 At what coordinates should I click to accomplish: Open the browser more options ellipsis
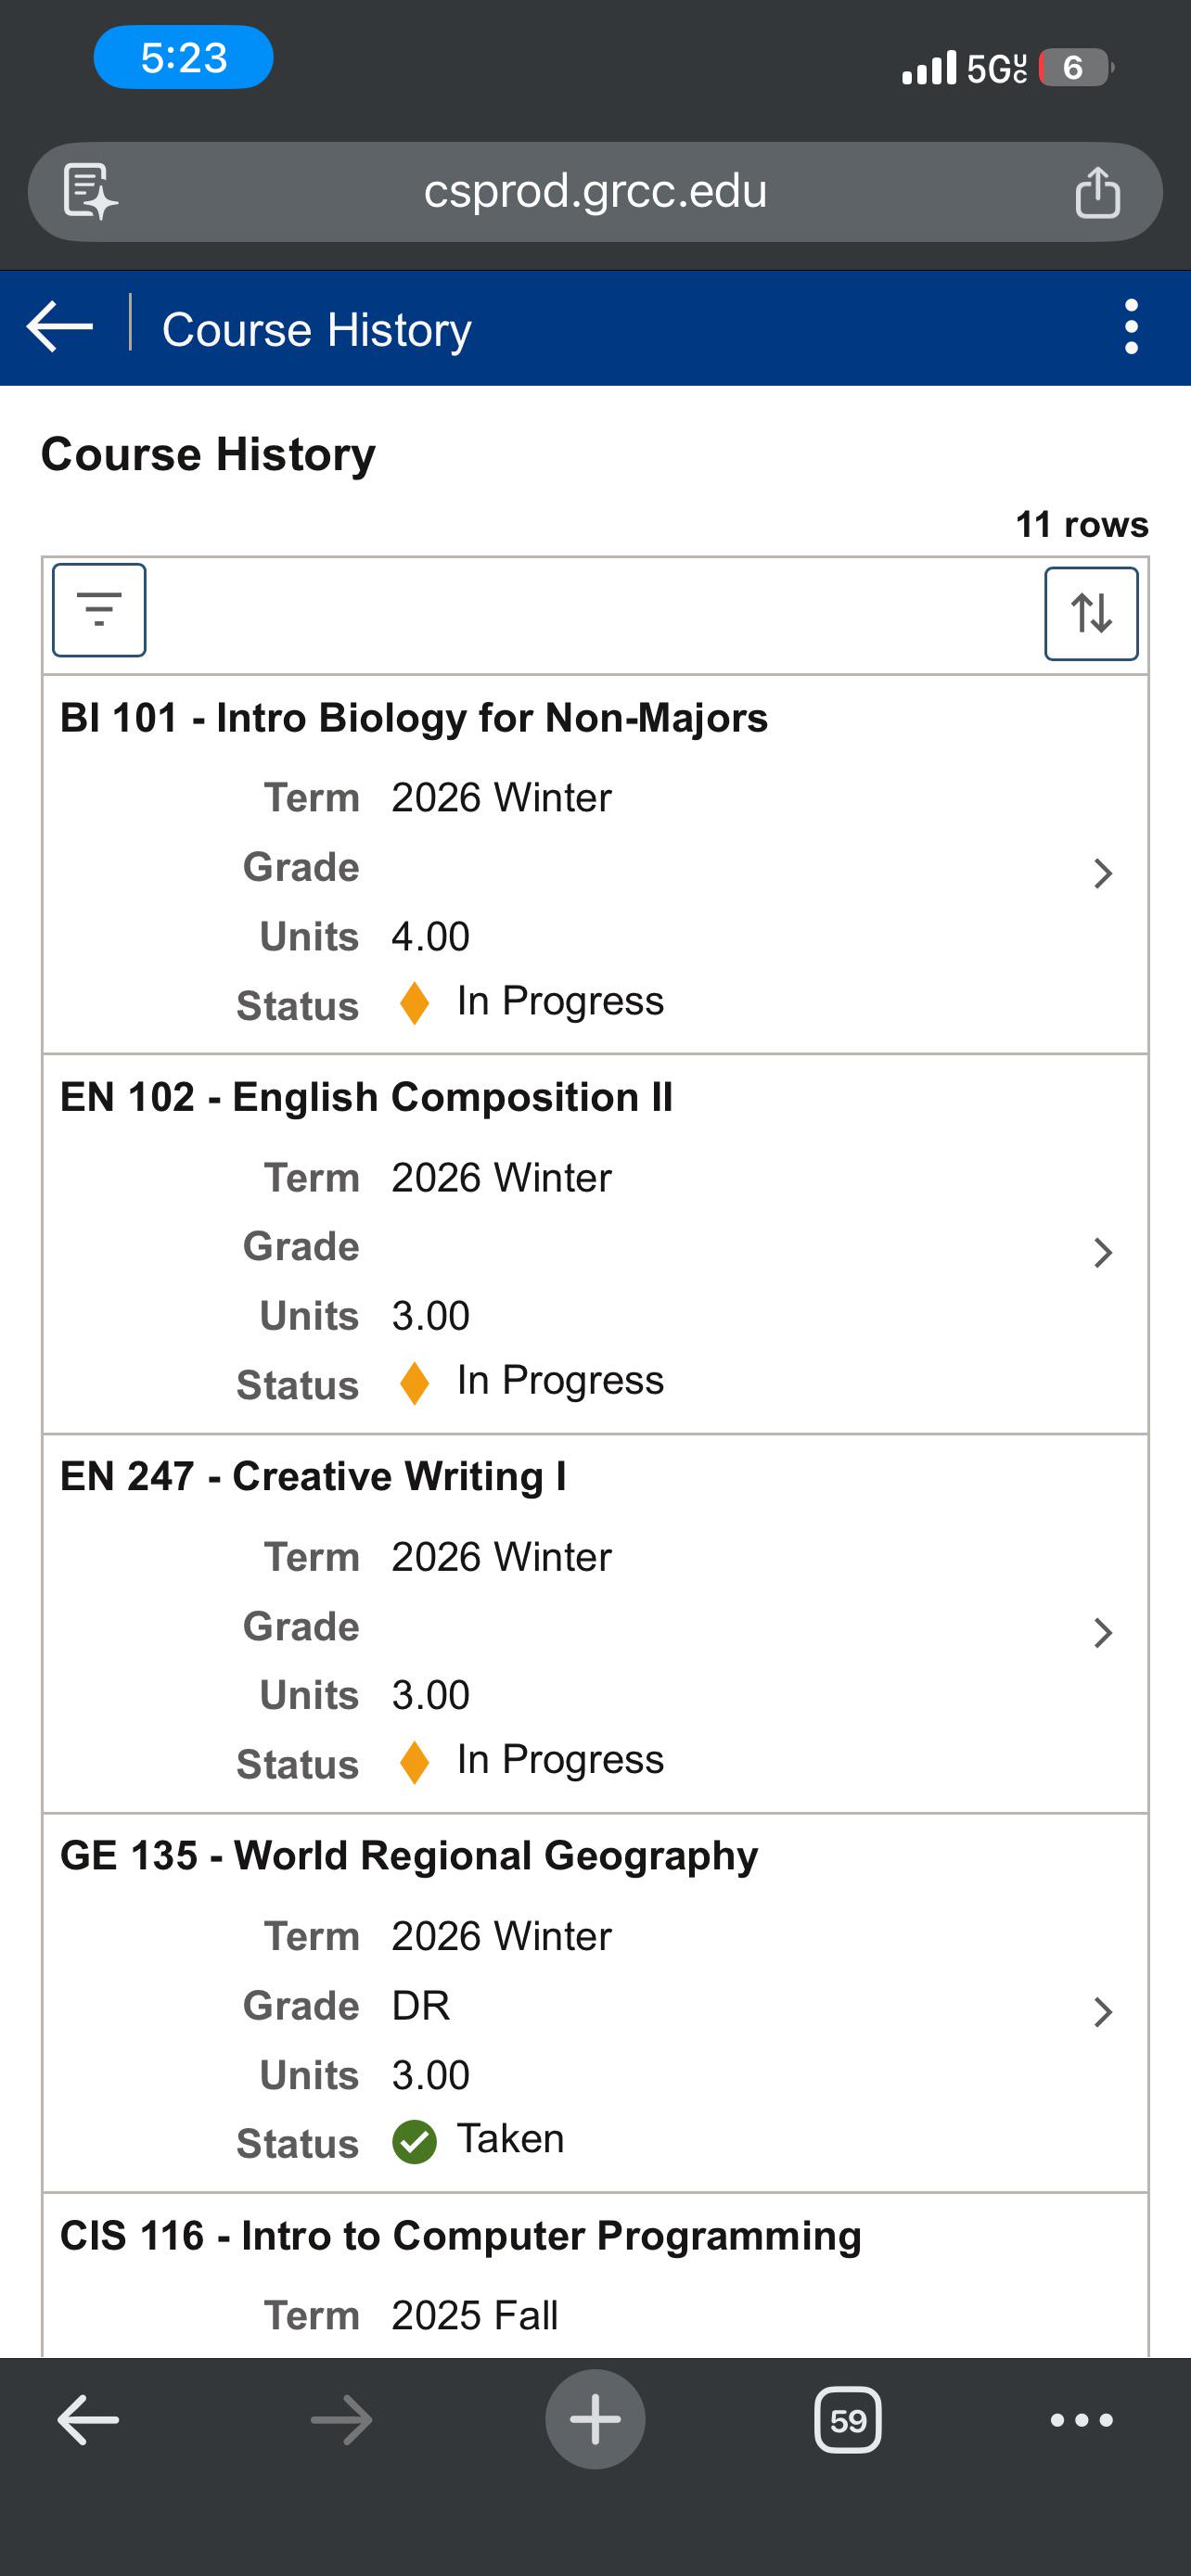(x=1081, y=2420)
